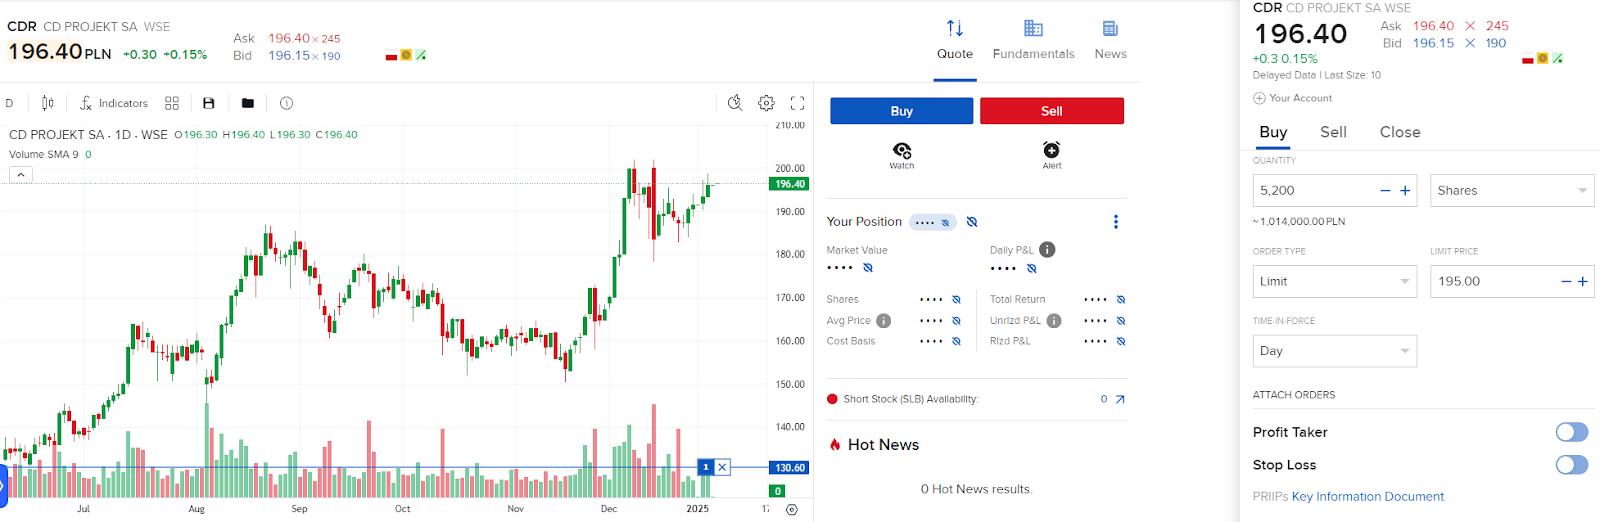Reveal the hidden Daily P&L value
Image resolution: width=1600 pixels, height=522 pixels.
(1032, 268)
